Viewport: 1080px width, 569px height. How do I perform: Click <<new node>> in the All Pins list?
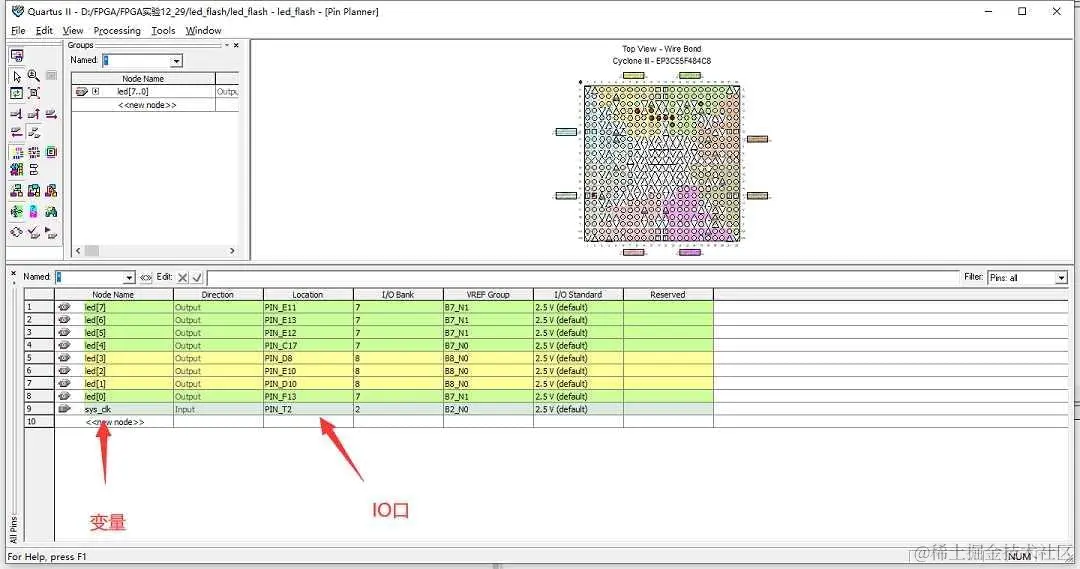pyautogui.click(x=114, y=422)
